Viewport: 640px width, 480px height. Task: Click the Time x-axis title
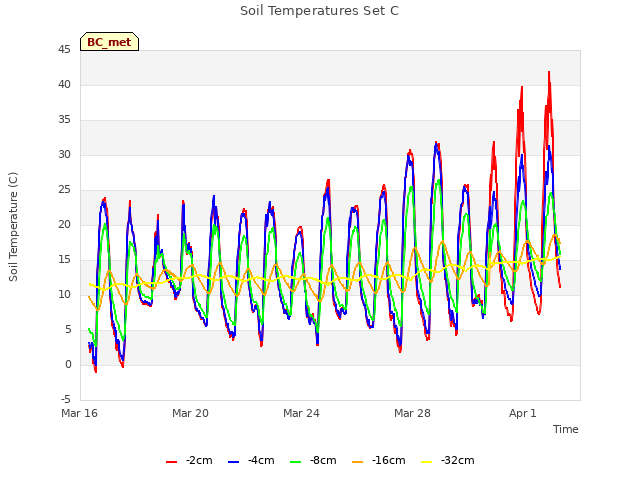point(566,429)
